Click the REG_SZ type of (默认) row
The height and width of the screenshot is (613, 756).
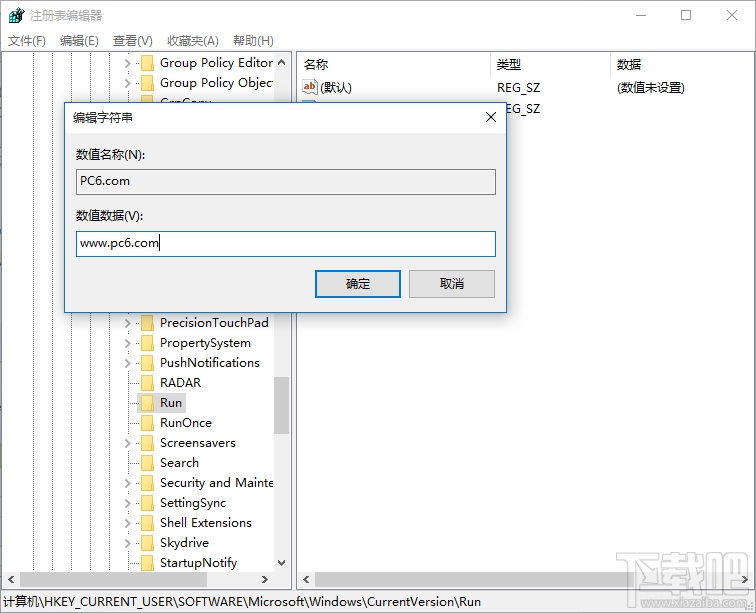(x=518, y=88)
